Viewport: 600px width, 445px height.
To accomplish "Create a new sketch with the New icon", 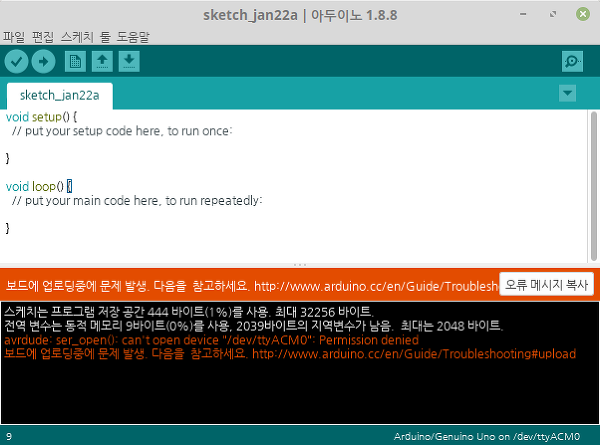I will 75,61.
